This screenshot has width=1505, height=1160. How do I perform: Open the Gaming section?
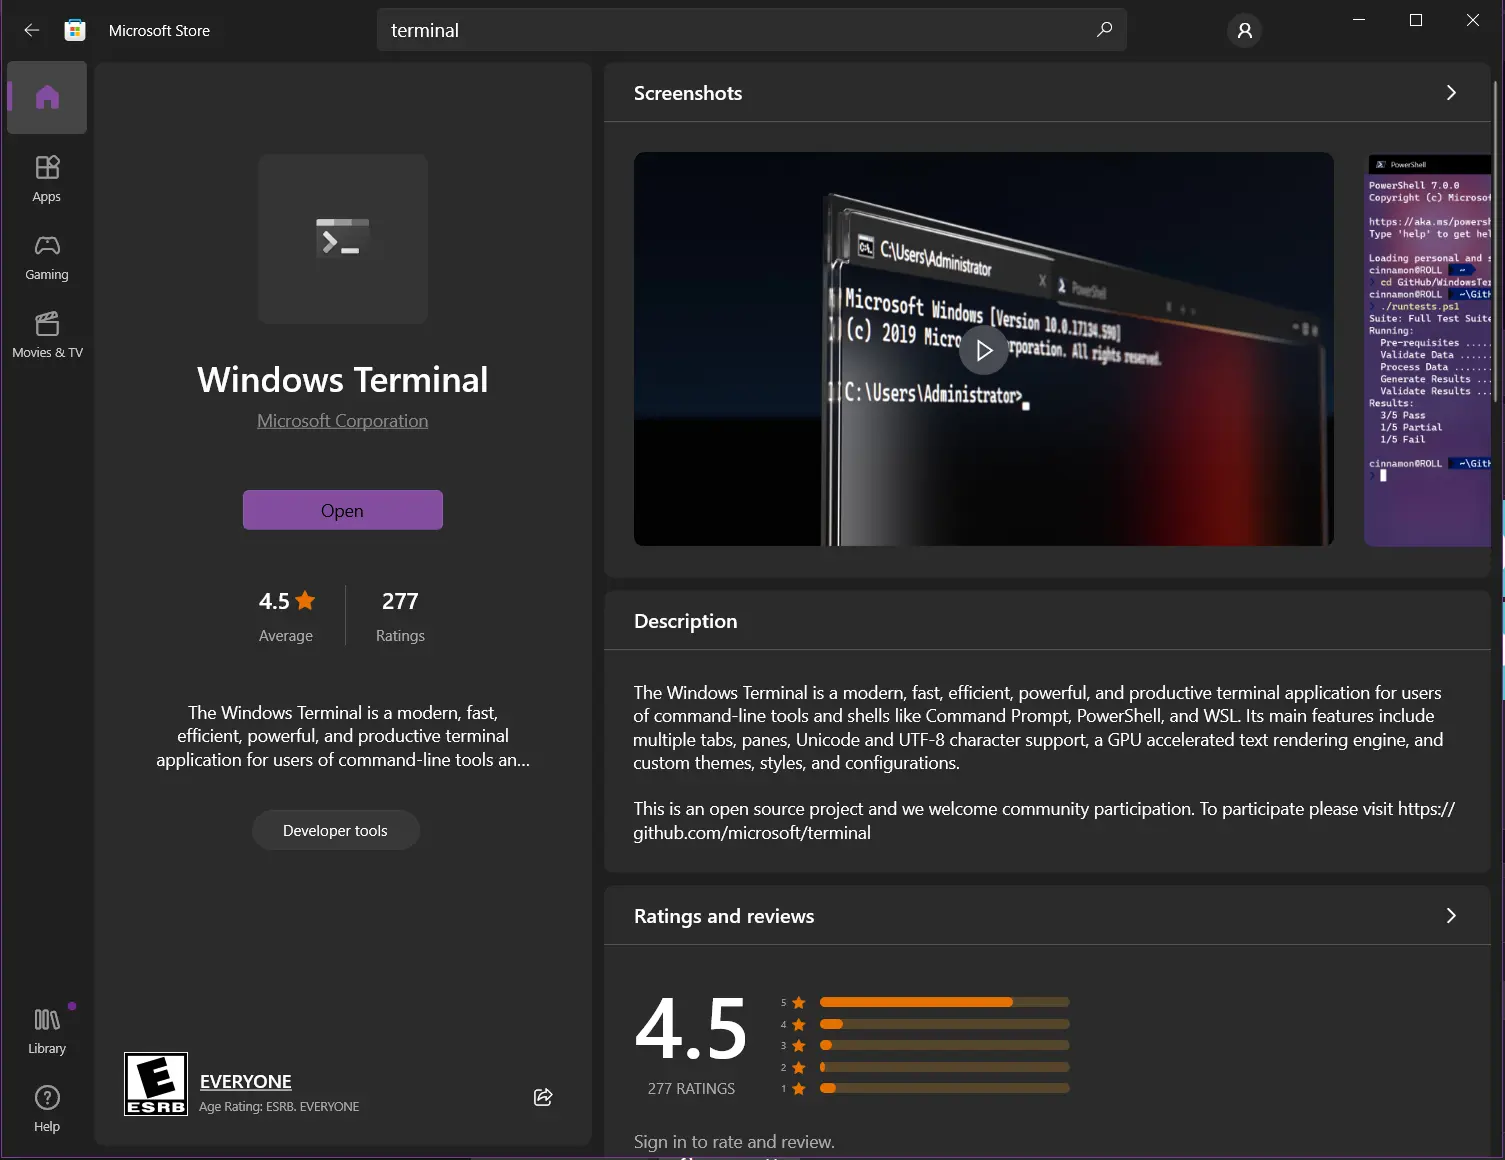[47, 257]
